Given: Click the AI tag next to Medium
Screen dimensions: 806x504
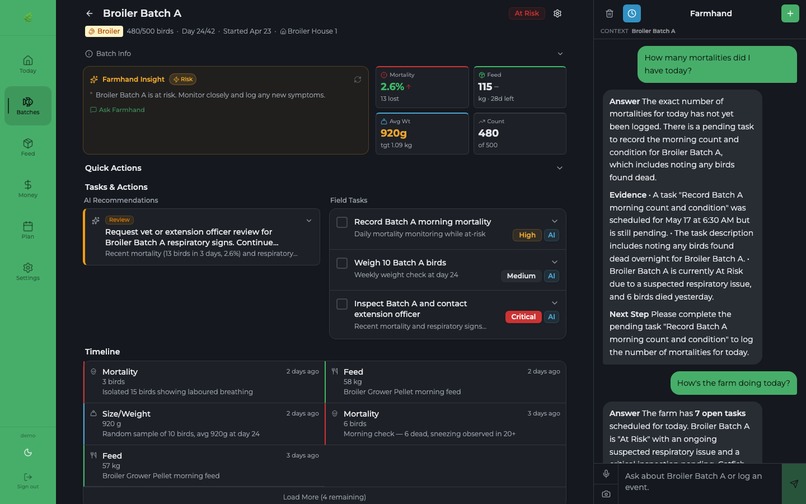Looking at the screenshot, I should pyautogui.click(x=551, y=276).
